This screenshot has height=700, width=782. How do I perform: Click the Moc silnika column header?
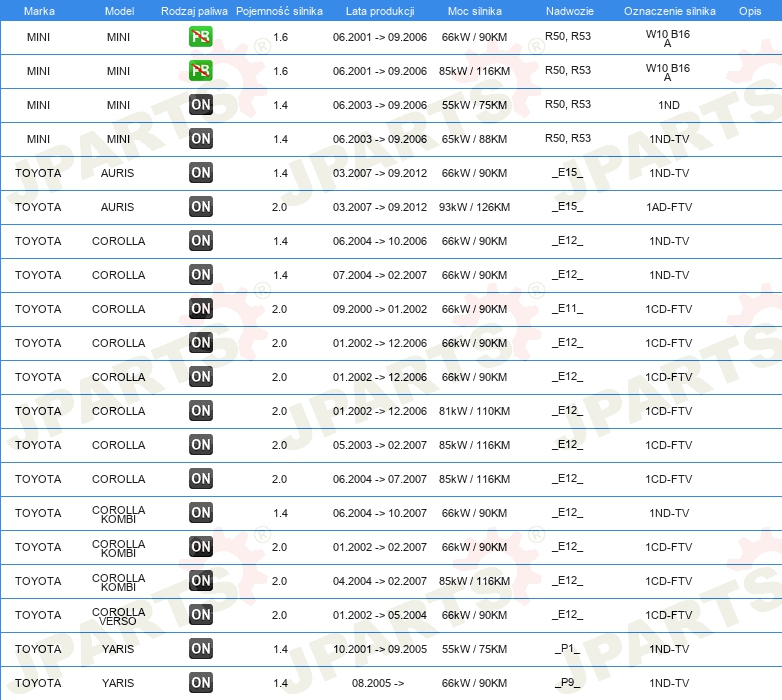(475, 11)
